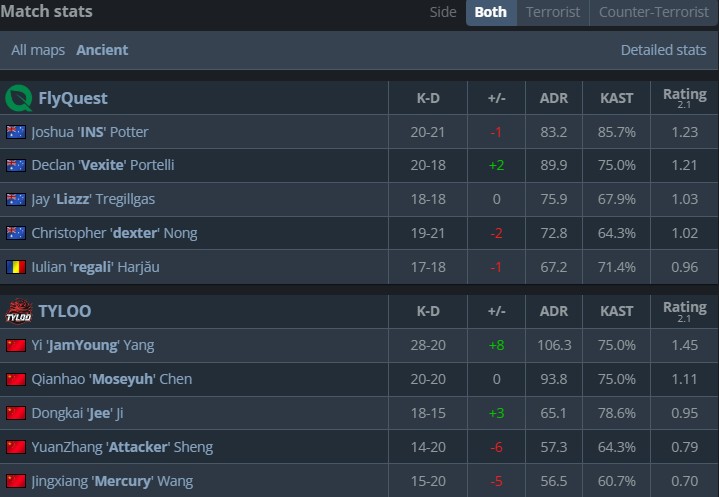Open the Detailed stats link
Screen dimensions: 719x497
(663, 50)
